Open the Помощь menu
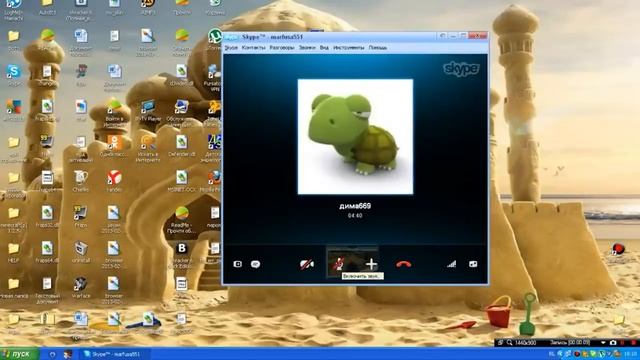Viewport: 640px width, 360px height. (x=378, y=48)
